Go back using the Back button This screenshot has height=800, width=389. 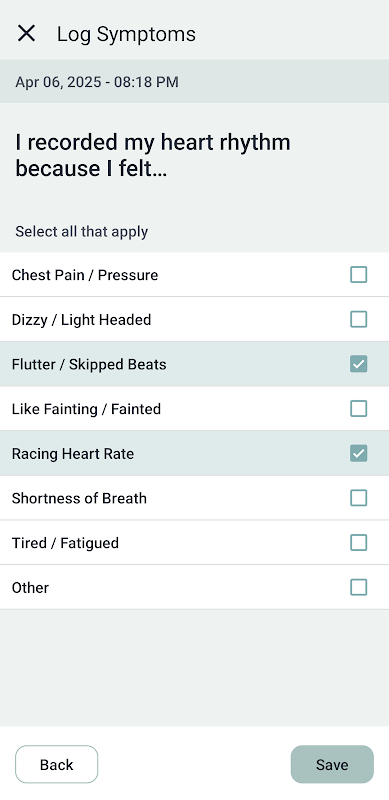click(x=57, y=764)
